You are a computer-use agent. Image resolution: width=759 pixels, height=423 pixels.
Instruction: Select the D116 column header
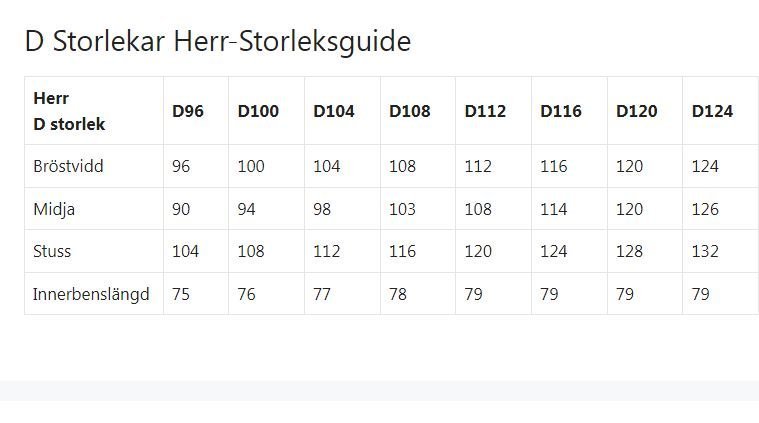click(x=561, y=111)
